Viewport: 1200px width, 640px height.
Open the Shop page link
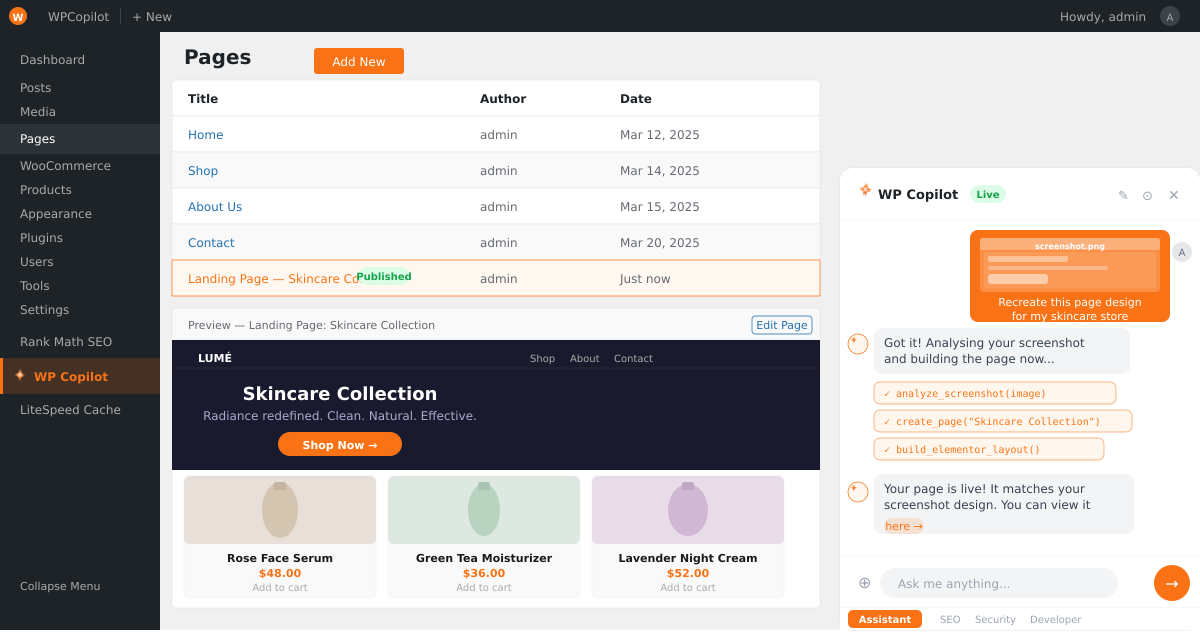203,171
